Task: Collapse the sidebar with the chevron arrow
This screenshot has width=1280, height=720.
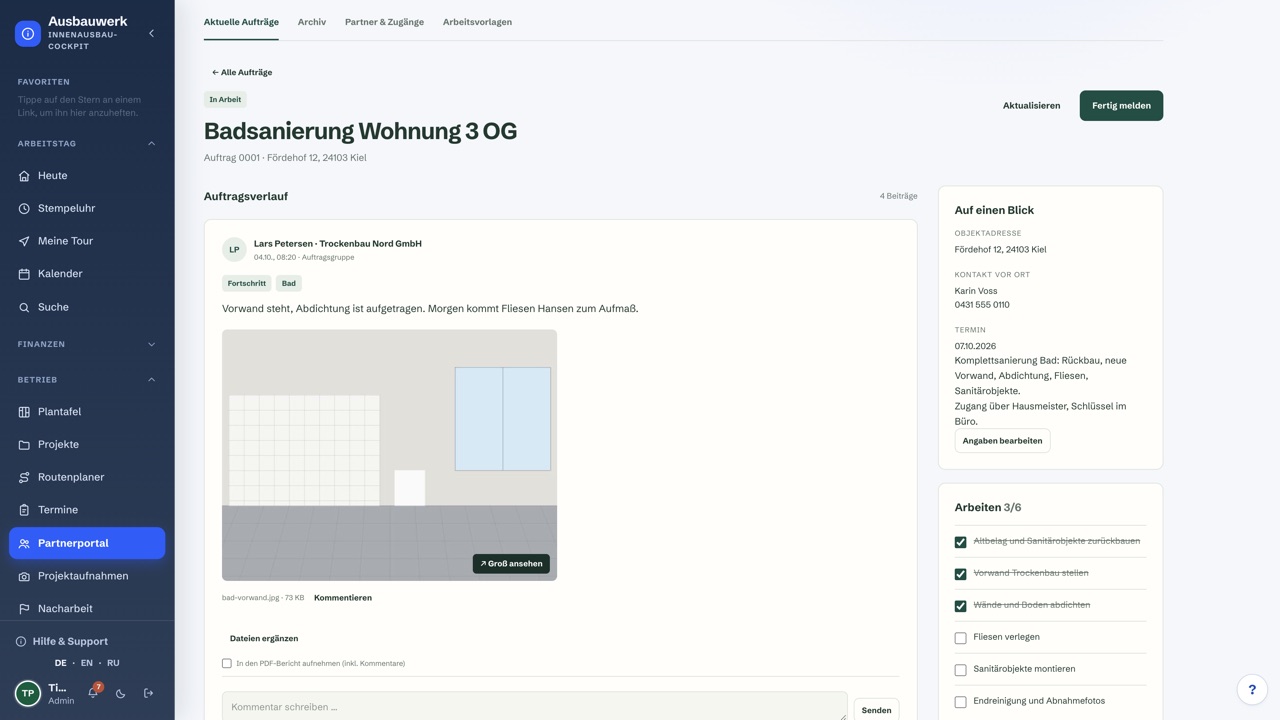Action: click(x=151, y=33)
